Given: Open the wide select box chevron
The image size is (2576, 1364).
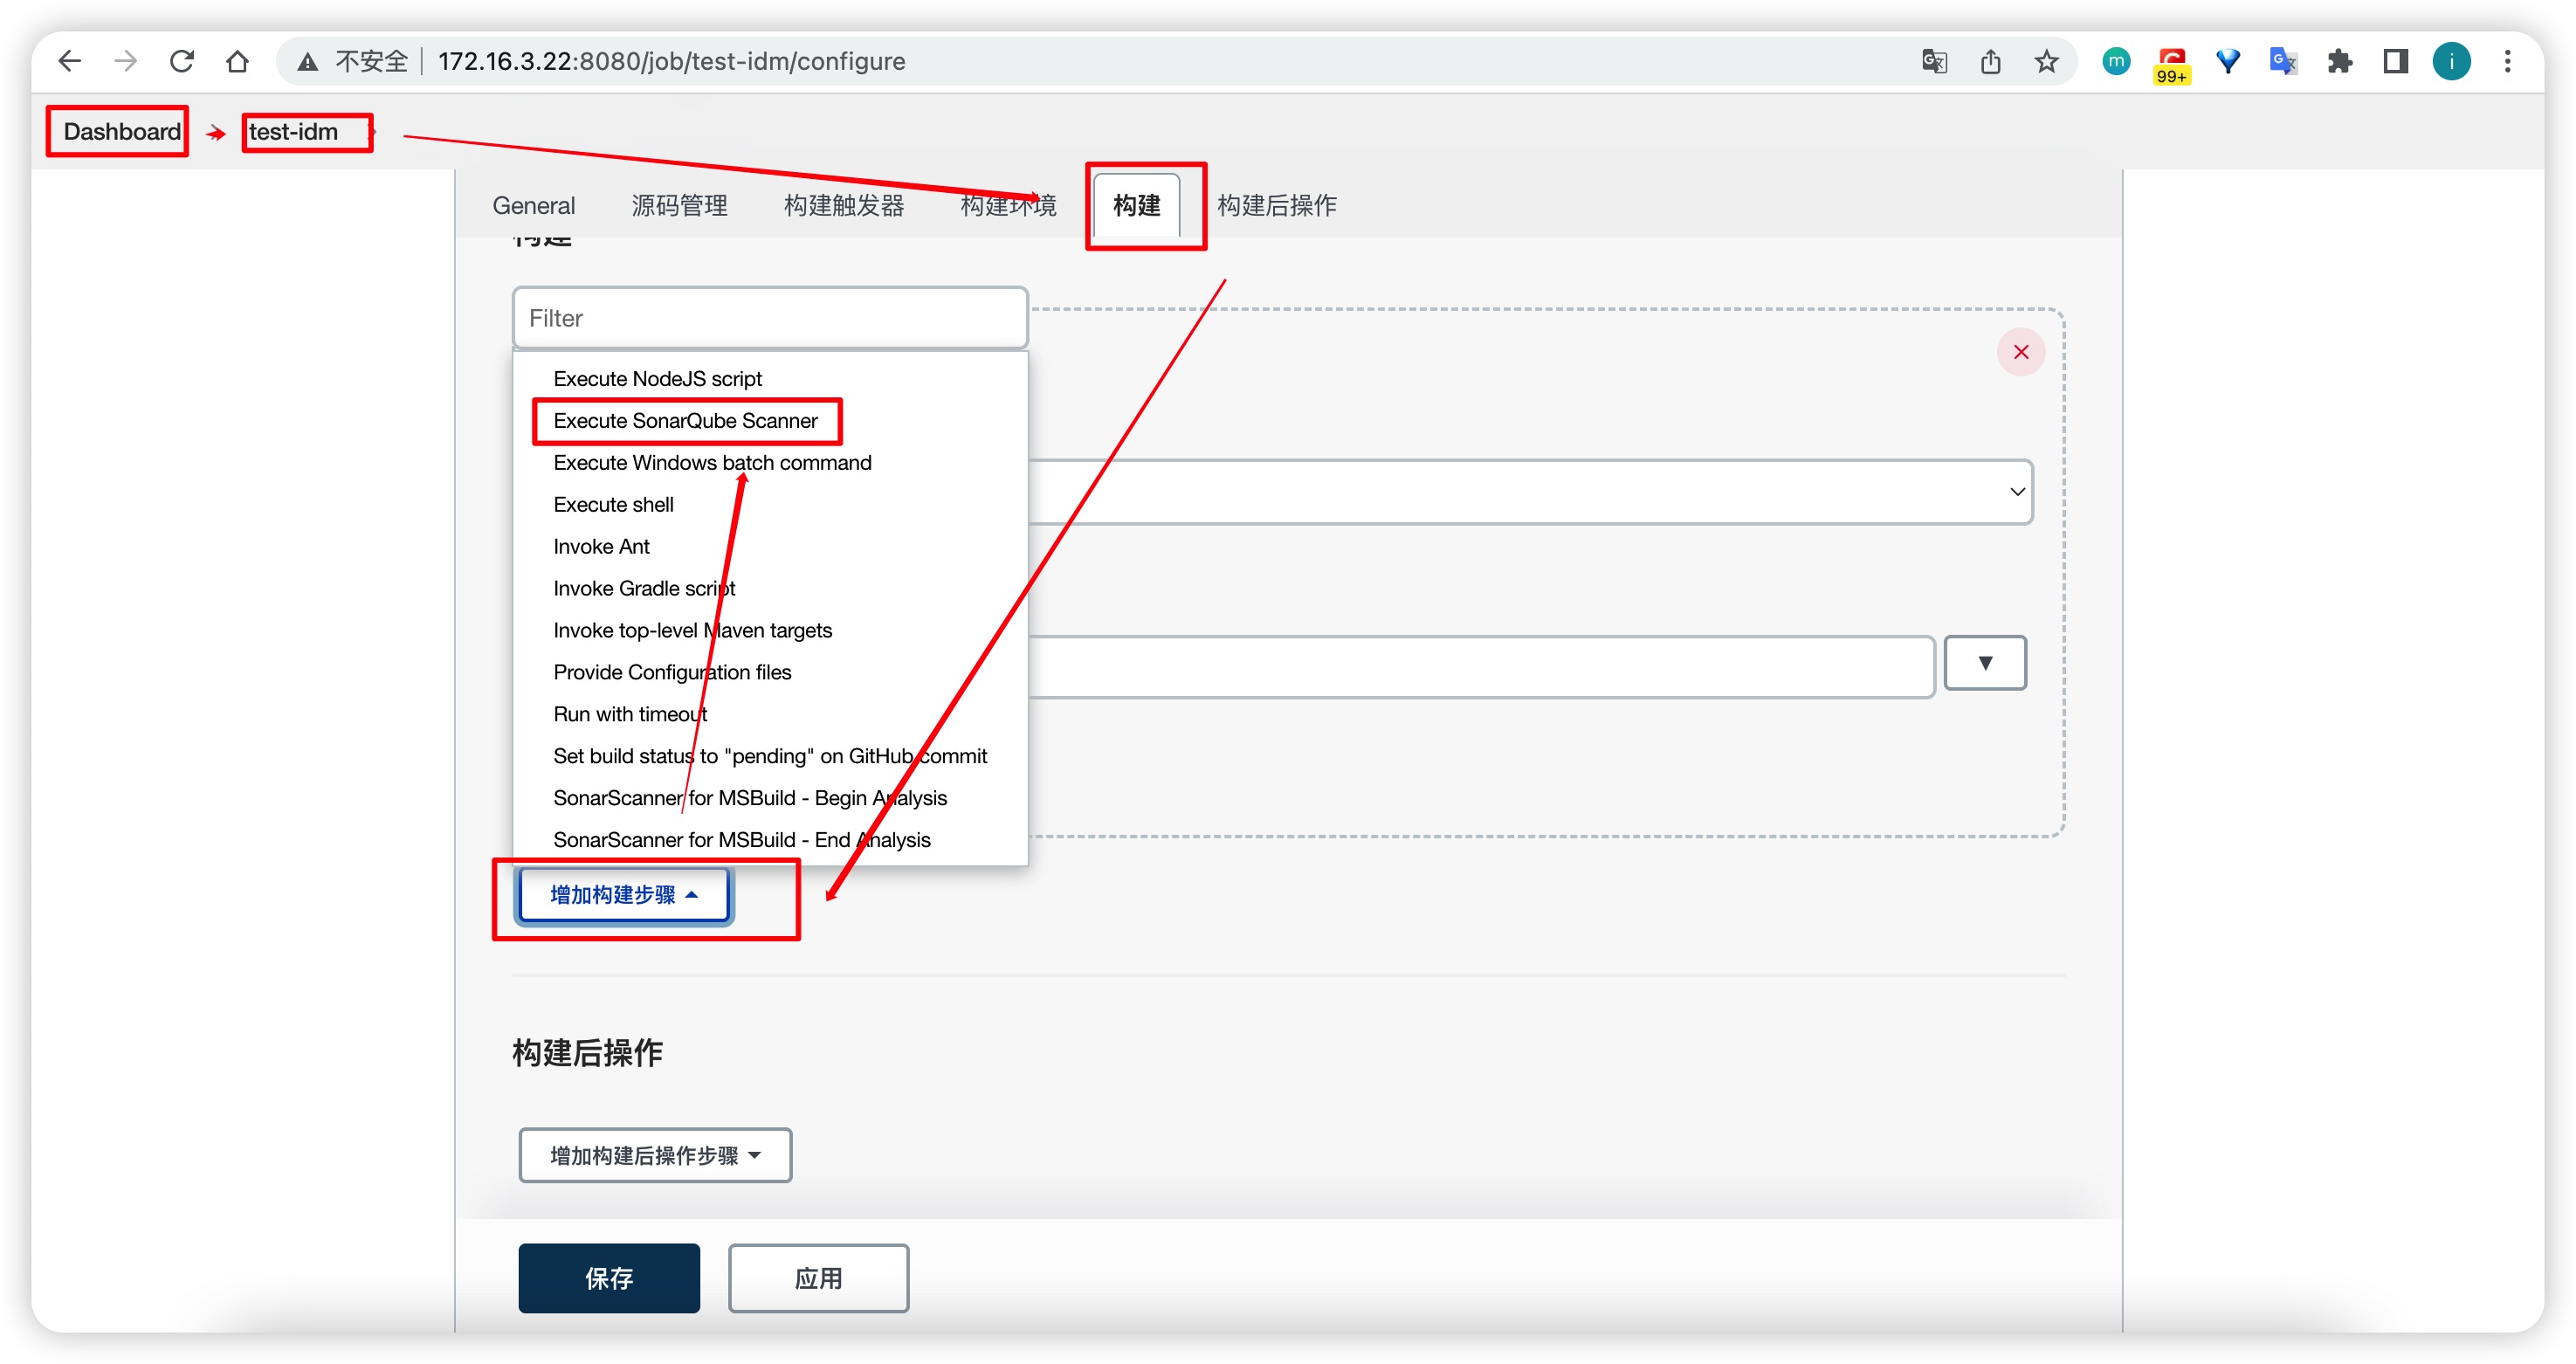Looking at the screenshot, I should point(2017,492).
